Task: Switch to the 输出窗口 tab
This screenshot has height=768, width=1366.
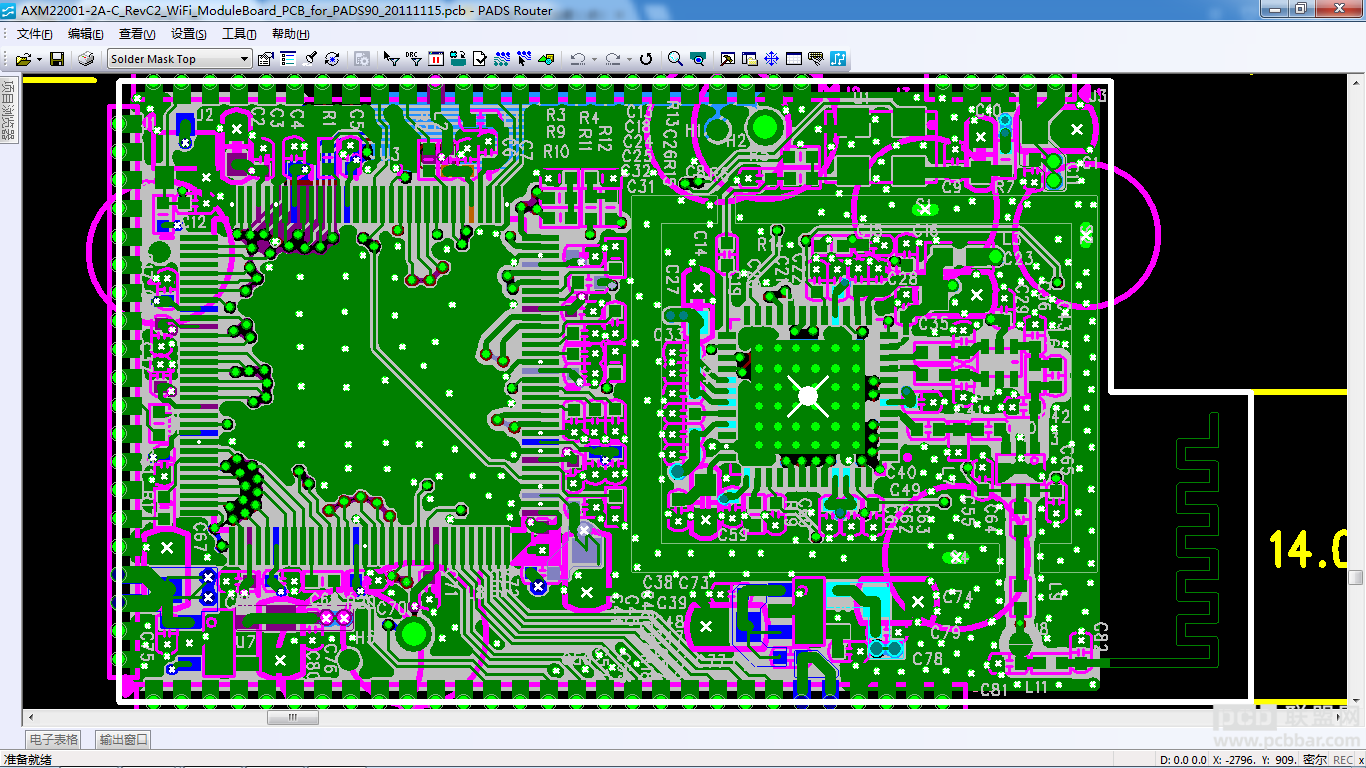Action: click(x=124, y=740)
